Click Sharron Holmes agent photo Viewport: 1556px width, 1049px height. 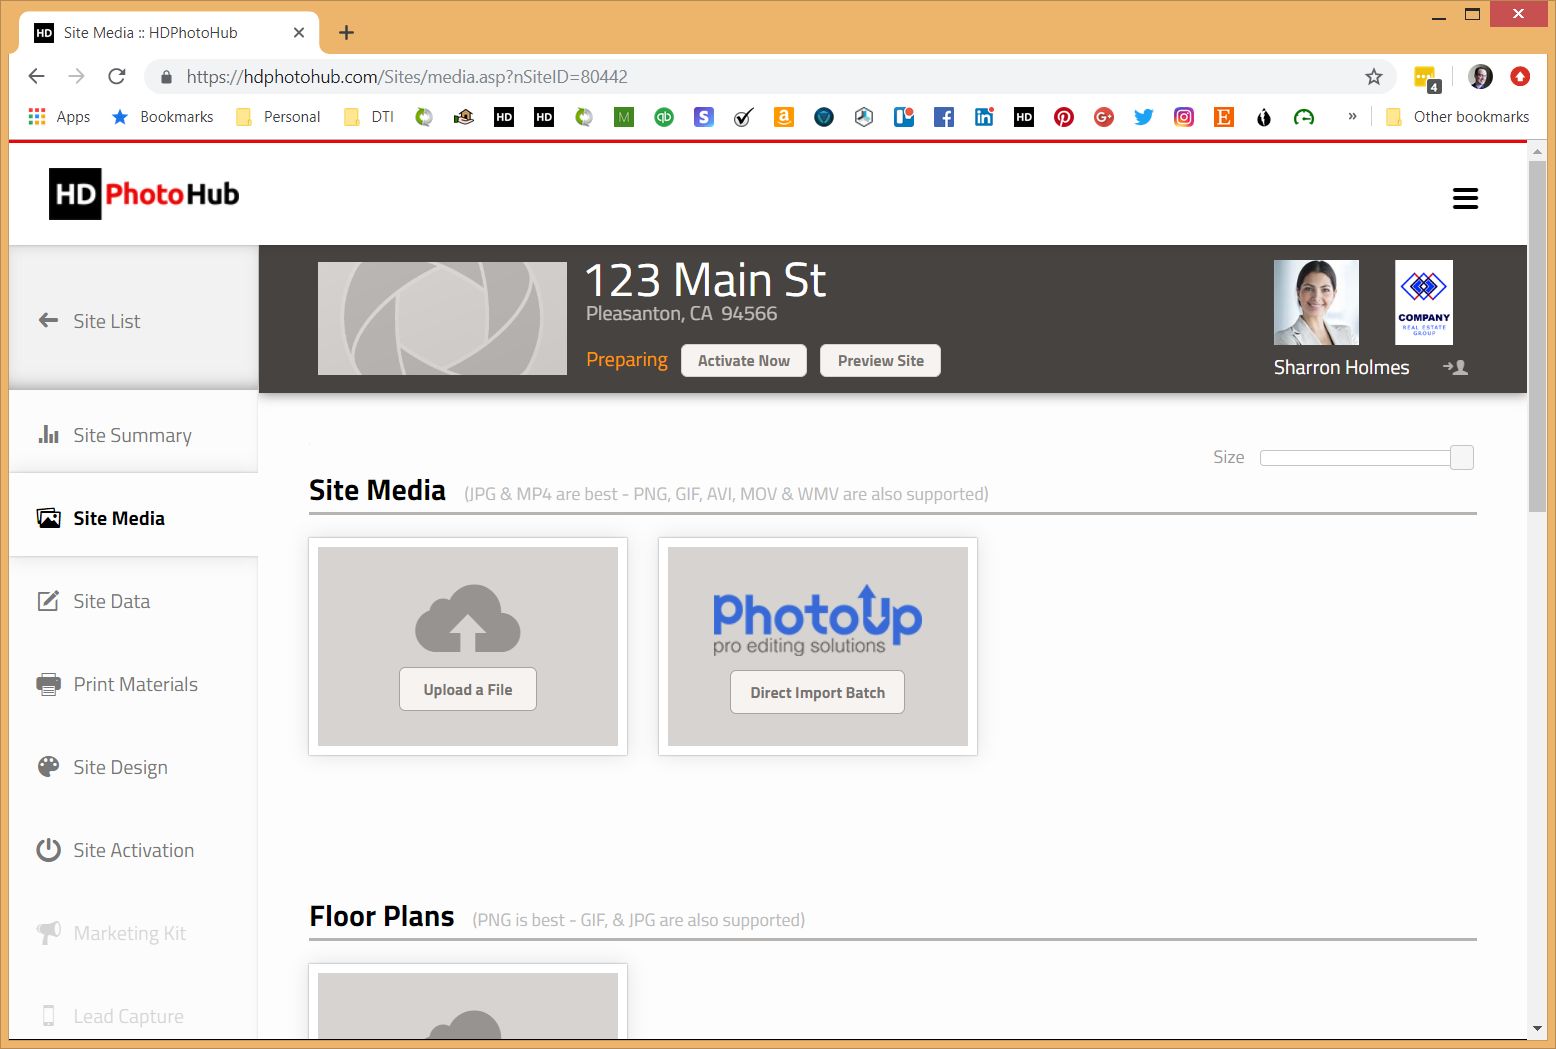pyautogui.click(x=1316, y=303)
